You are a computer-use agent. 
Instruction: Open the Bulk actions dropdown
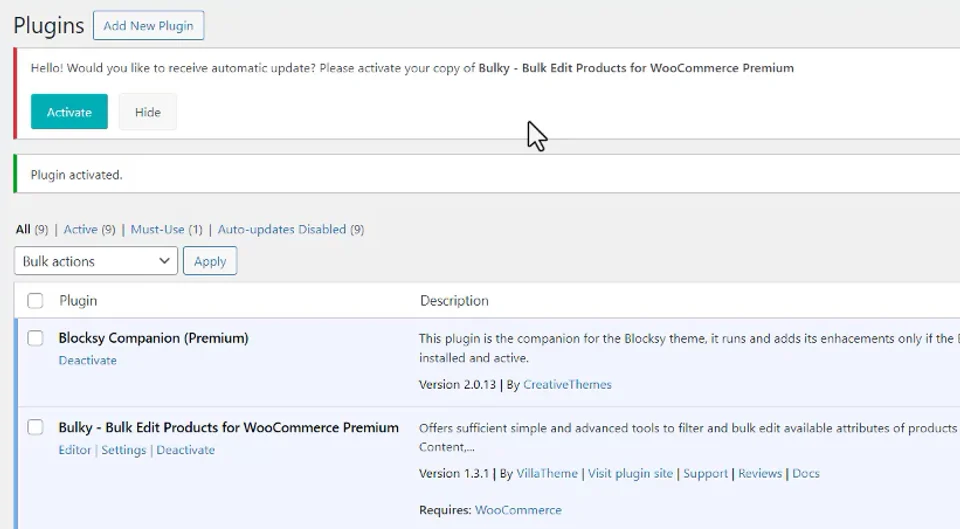tap(96, 261)
